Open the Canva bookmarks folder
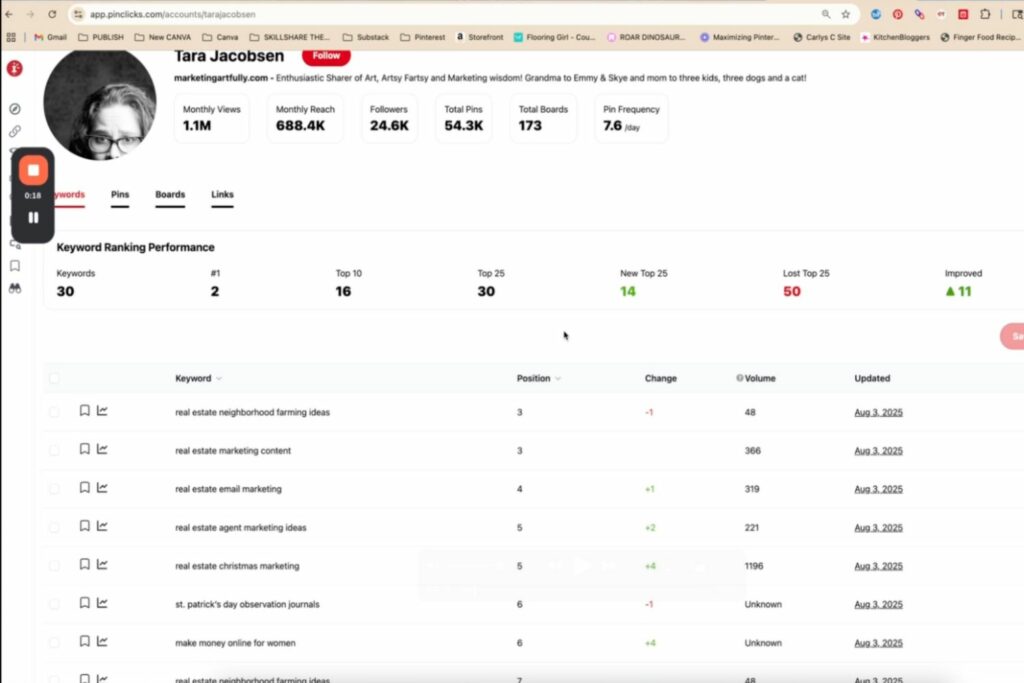 coord(220,37)
